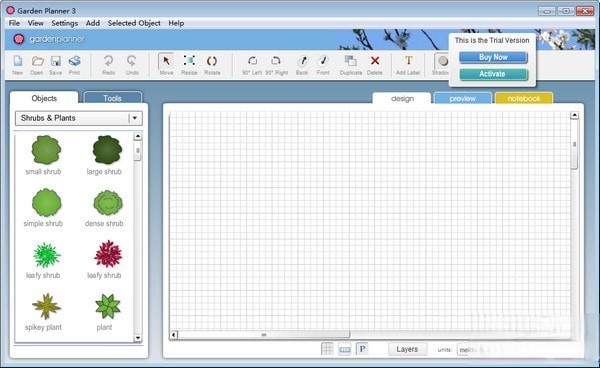Switch to the Tools tab
Screen dimensions: 600x368
click(112, 98)
